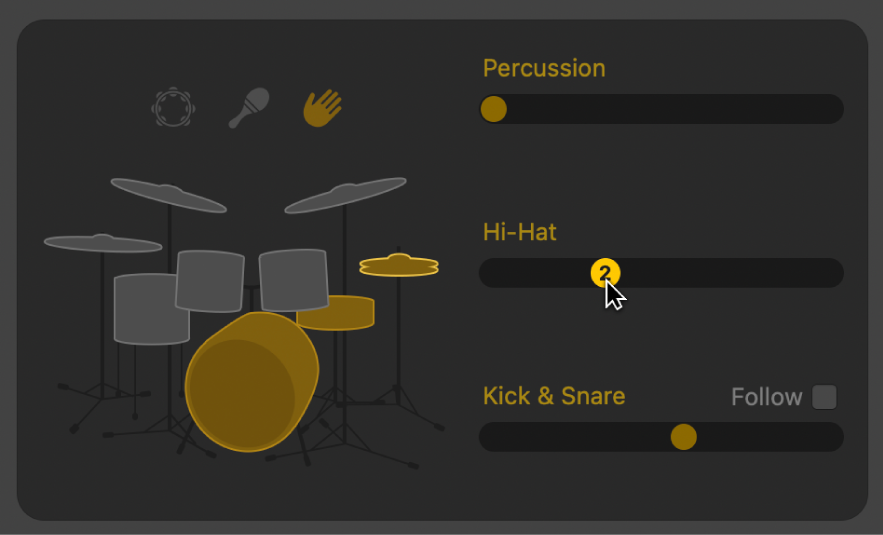Toggle the hi-hat cymbals on the kit
This screenshot has height=535, width=883.
(399, 266)
